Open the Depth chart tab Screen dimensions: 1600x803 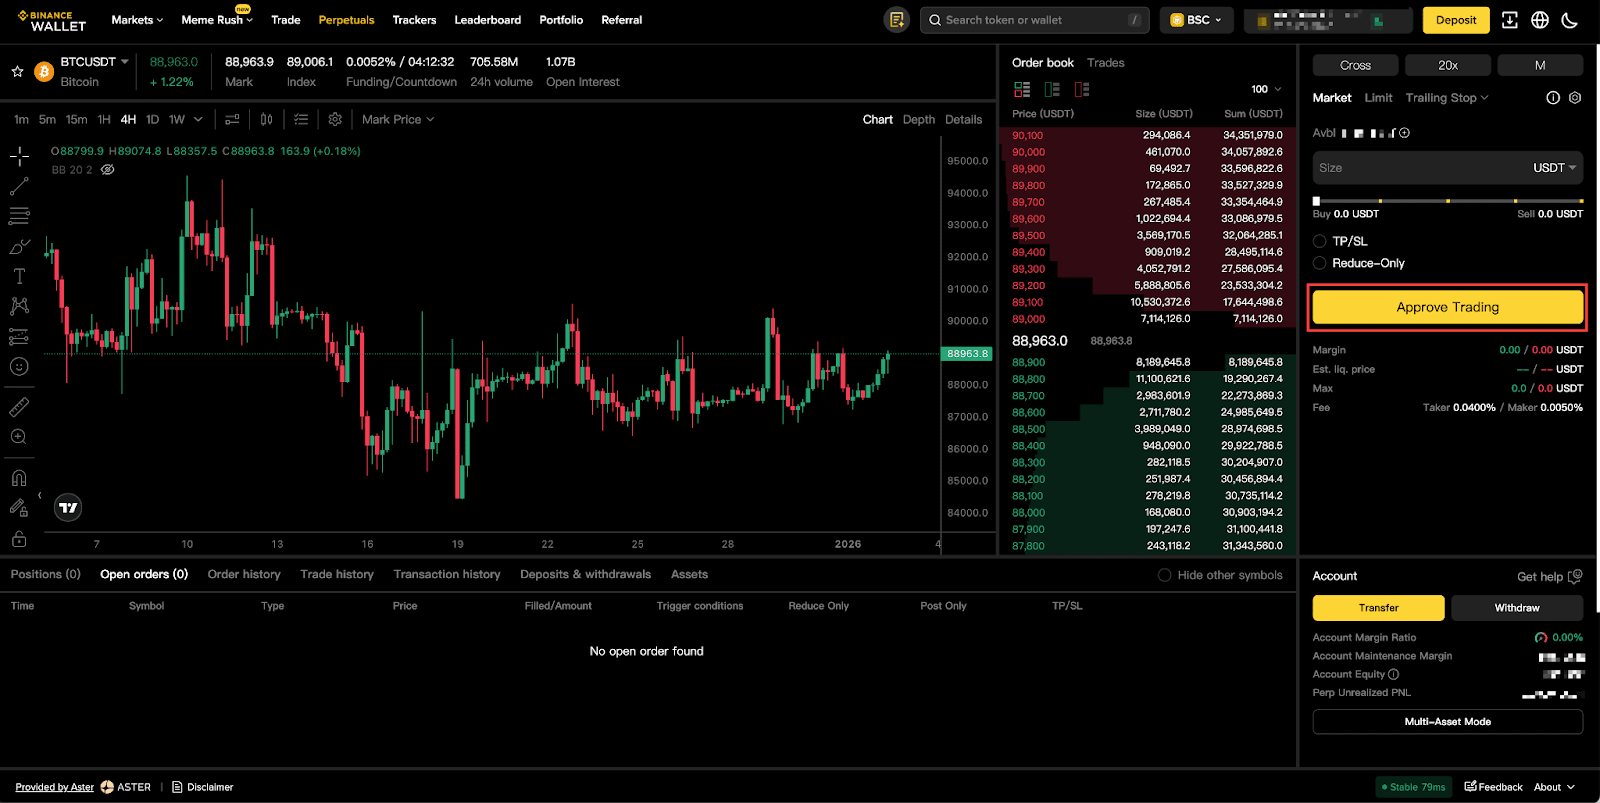[918, 119]
